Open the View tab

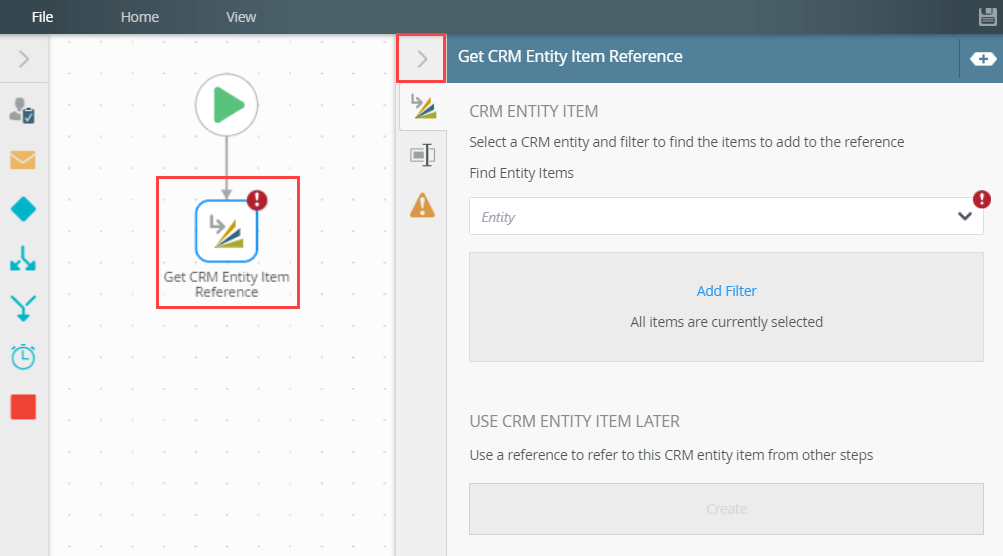[241, 17]
